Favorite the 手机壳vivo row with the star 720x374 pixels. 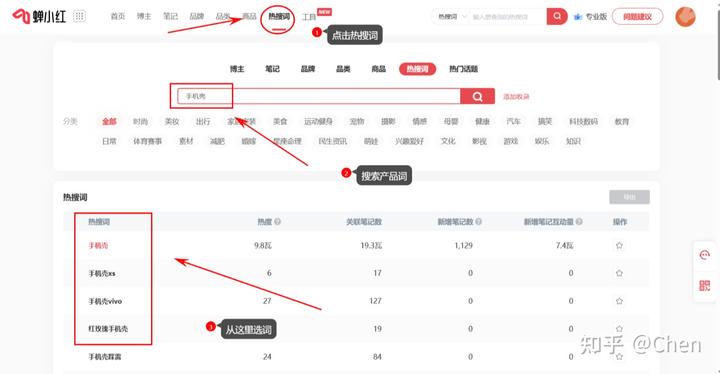point(619,301)
